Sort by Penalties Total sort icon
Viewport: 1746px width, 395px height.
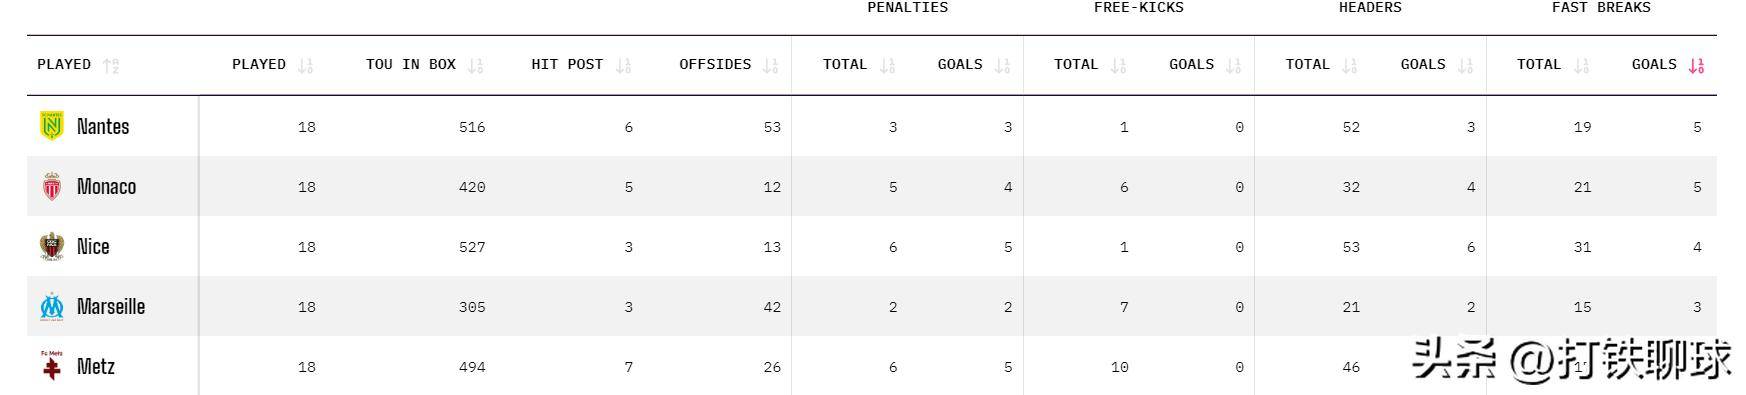pyautogui.click(x=887, y=65)
